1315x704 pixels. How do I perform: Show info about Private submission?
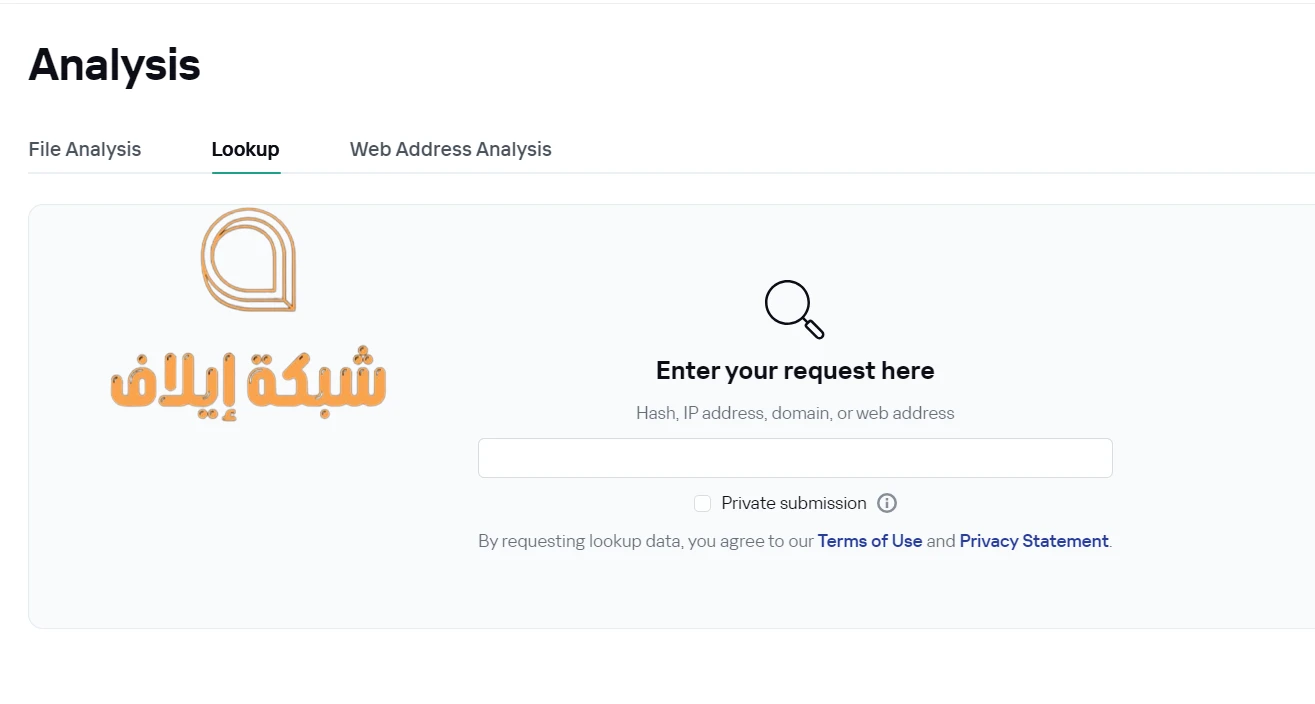pyautogui.click(x=887, y=503)
